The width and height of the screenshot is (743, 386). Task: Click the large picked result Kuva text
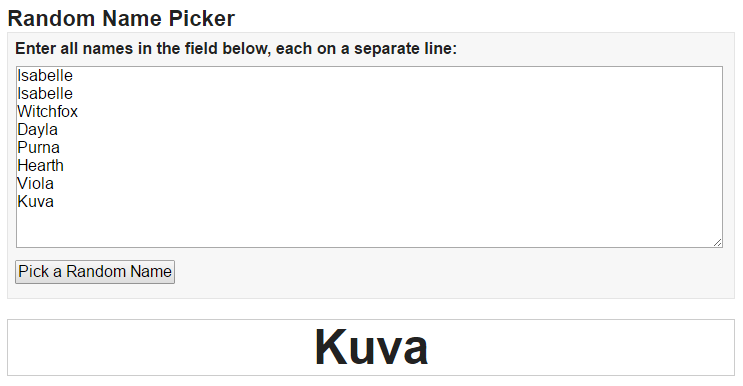click(372, 347)
